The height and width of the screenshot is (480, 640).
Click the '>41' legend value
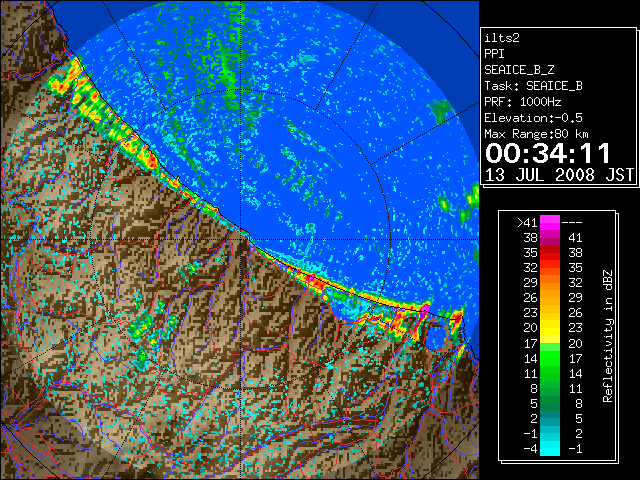527,223
